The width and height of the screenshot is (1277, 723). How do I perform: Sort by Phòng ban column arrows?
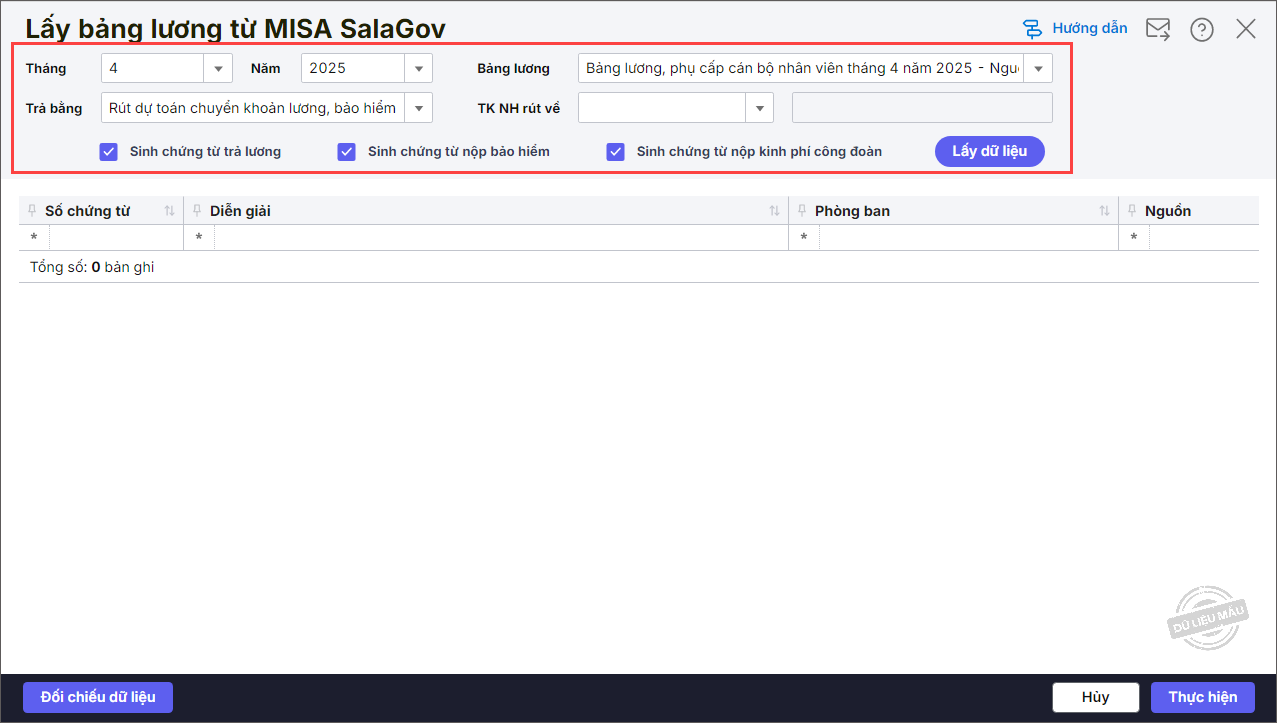tap(1104, 211)
